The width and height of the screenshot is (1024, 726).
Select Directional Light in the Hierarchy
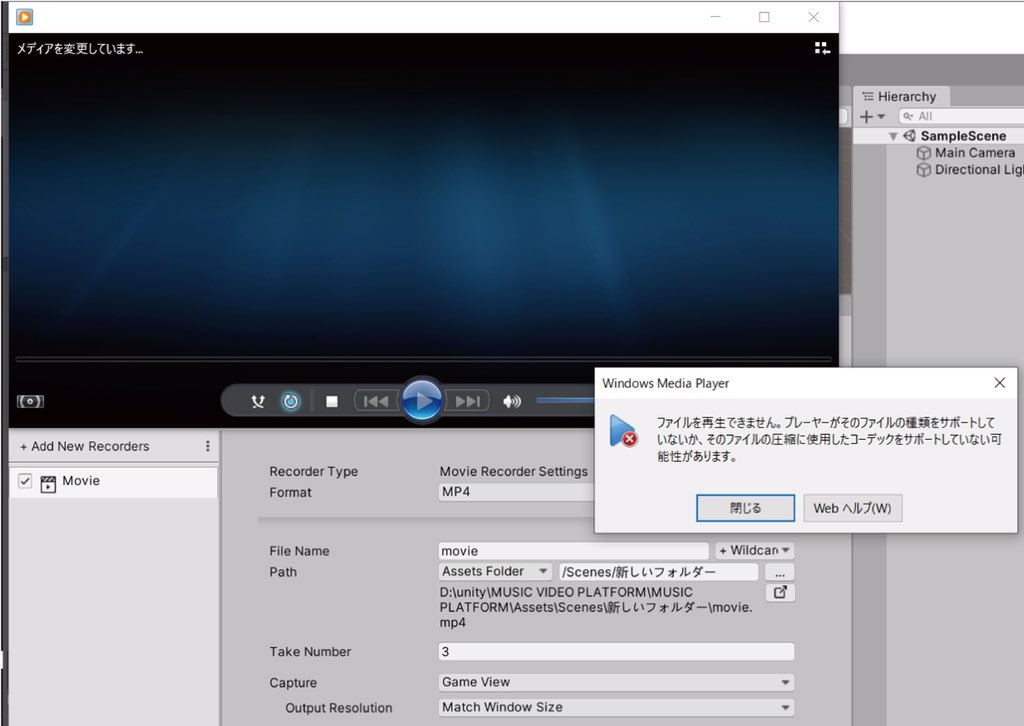[x=979, y=170]
